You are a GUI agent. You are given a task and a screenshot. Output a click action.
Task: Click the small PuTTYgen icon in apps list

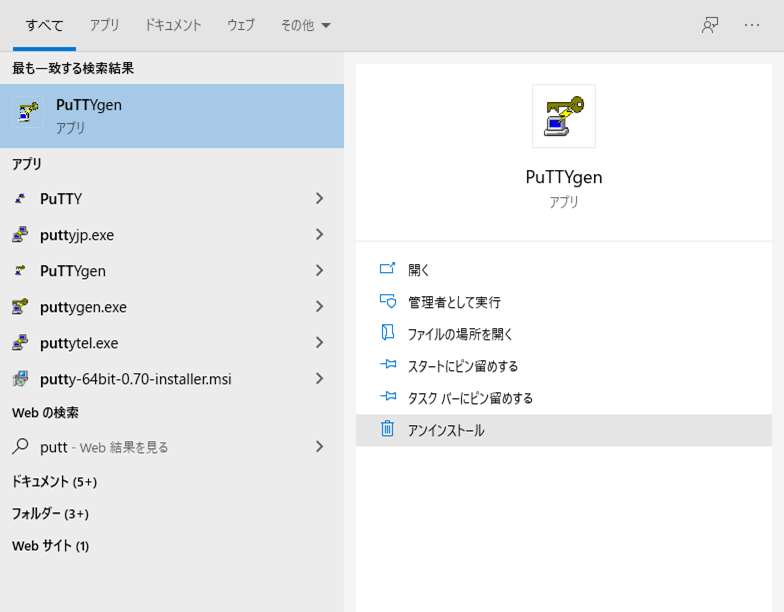[20, 270]
